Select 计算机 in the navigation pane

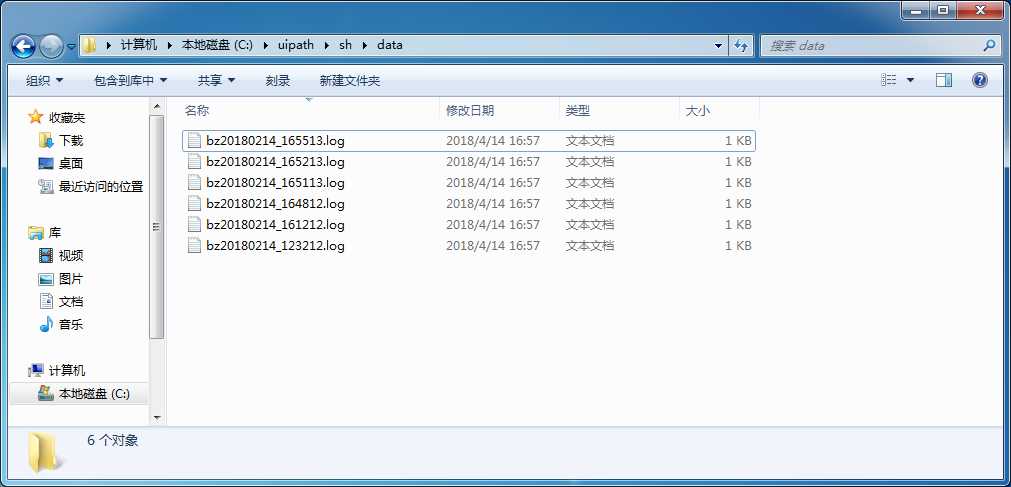[x=57, y=371]
